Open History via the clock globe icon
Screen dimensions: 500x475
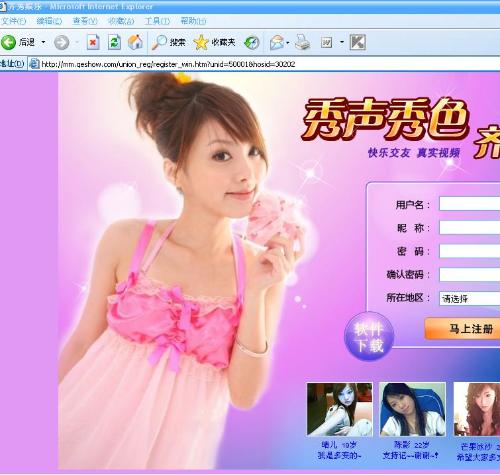tap(252, 43)
